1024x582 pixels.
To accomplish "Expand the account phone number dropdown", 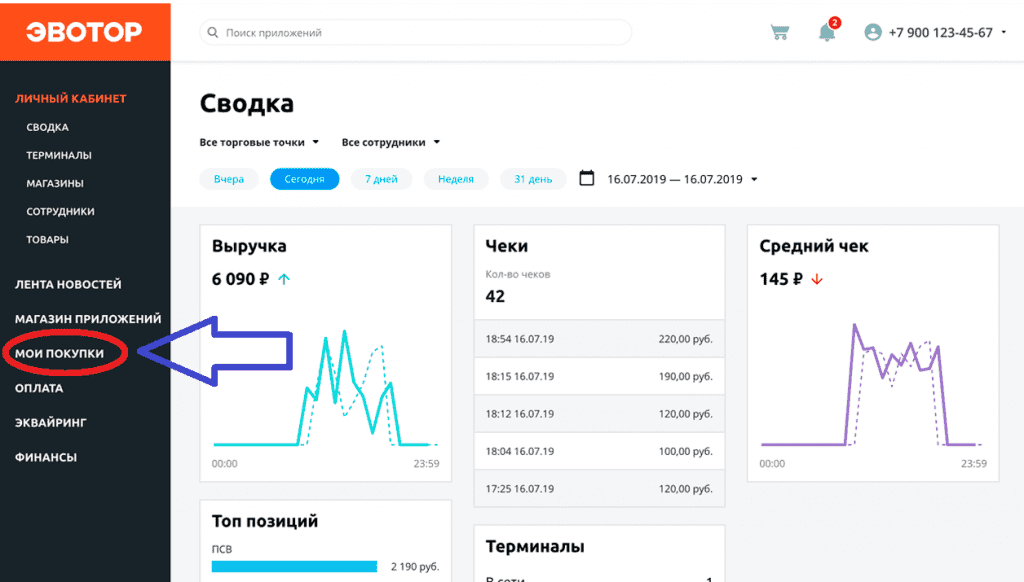I will click(1004, 32).
